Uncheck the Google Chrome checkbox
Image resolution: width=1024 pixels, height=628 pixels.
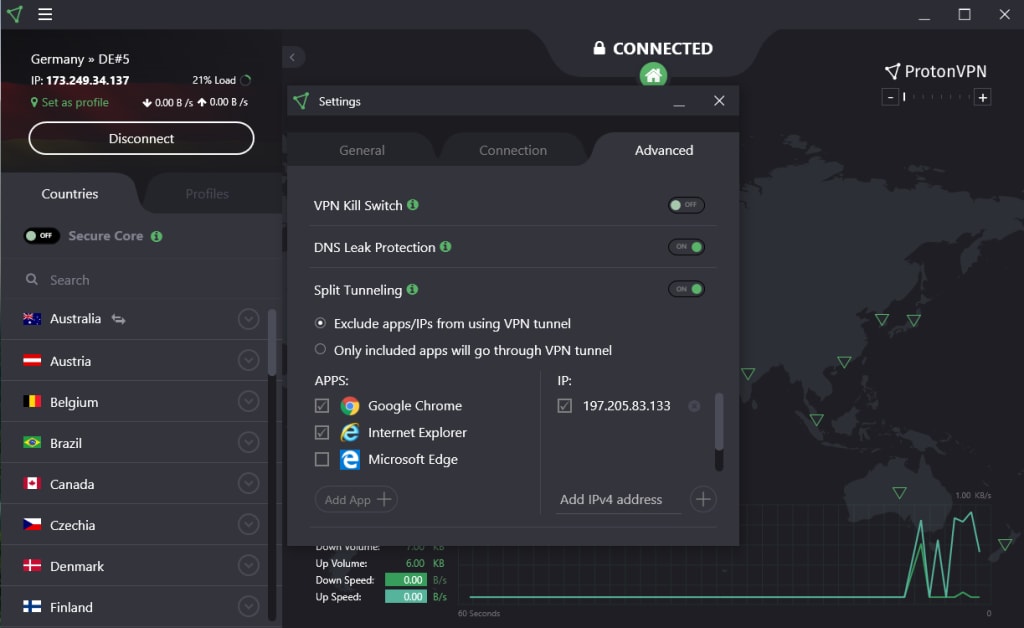pos(322,406)
